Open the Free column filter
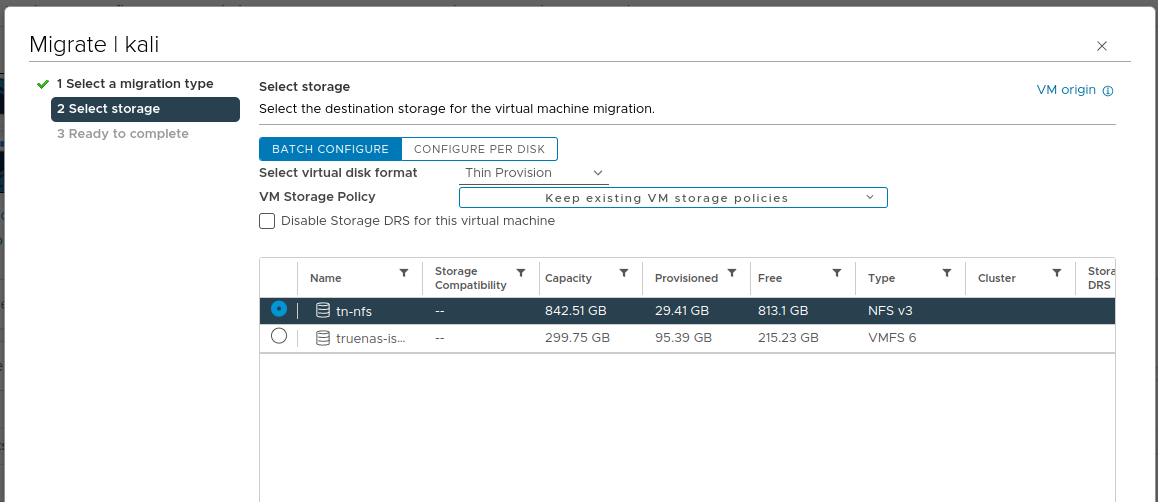 837,273
